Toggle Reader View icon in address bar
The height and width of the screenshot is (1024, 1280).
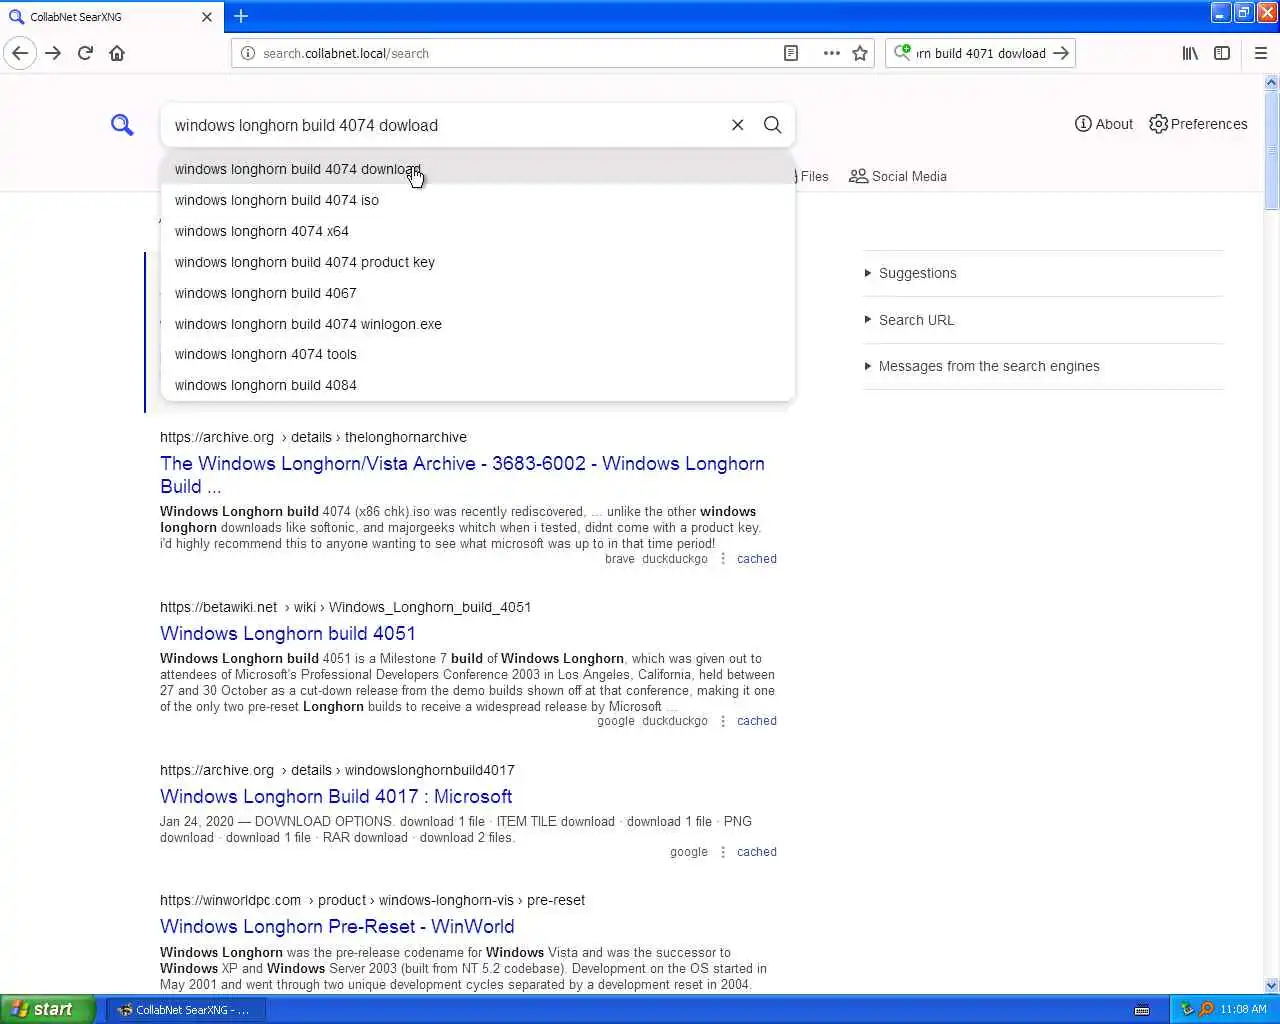point(791,53)
